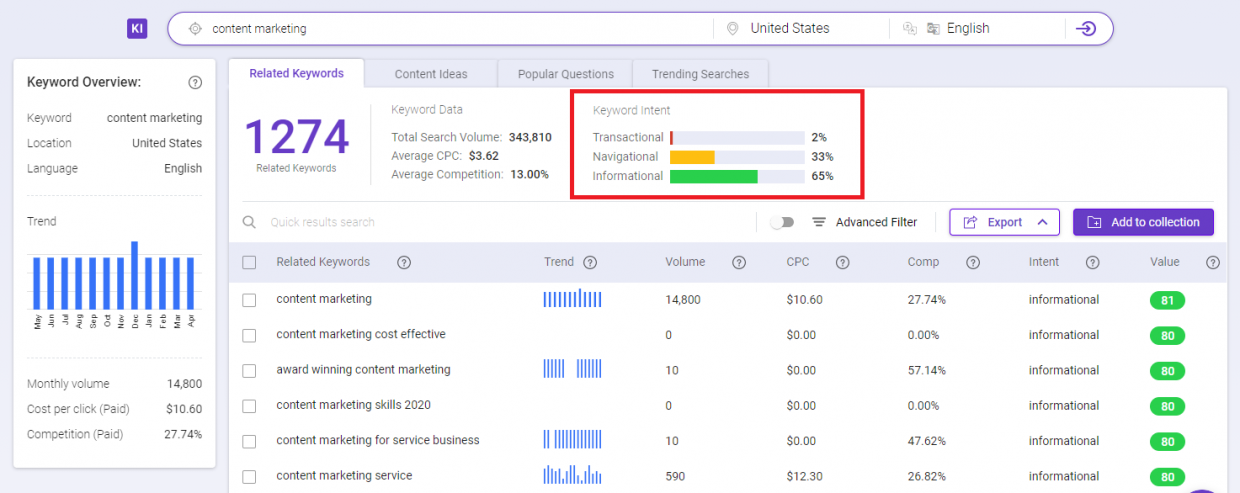Click keyword 'content marketing for service business'
Image resolution: width=1240 pixels, height=493 pixels.
[x=378, y=440]
